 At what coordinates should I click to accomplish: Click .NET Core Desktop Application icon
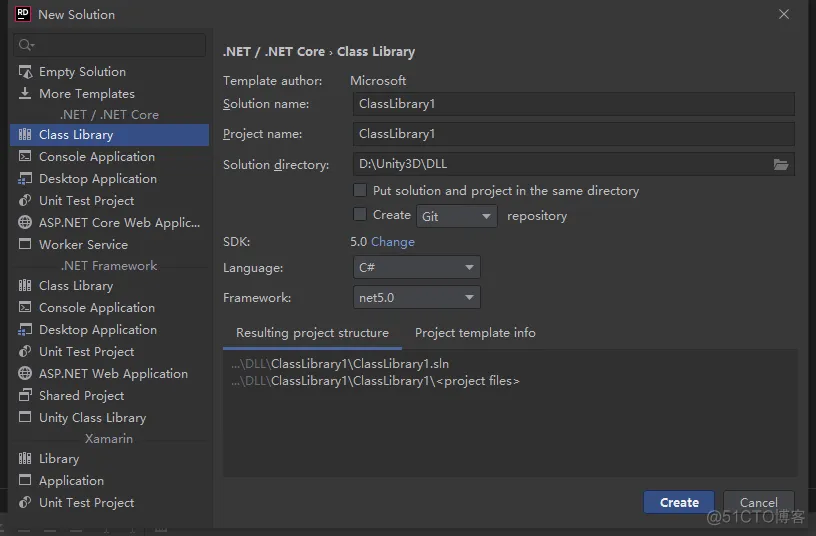tap(25, 178)
